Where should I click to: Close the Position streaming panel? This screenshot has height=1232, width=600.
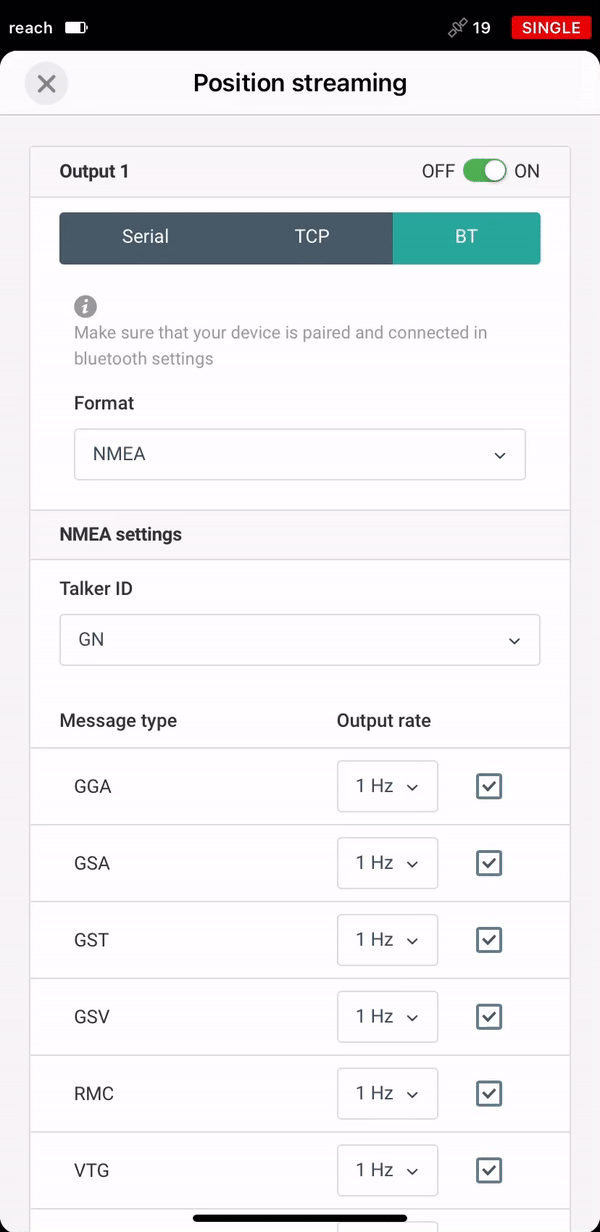pos(46,84)
